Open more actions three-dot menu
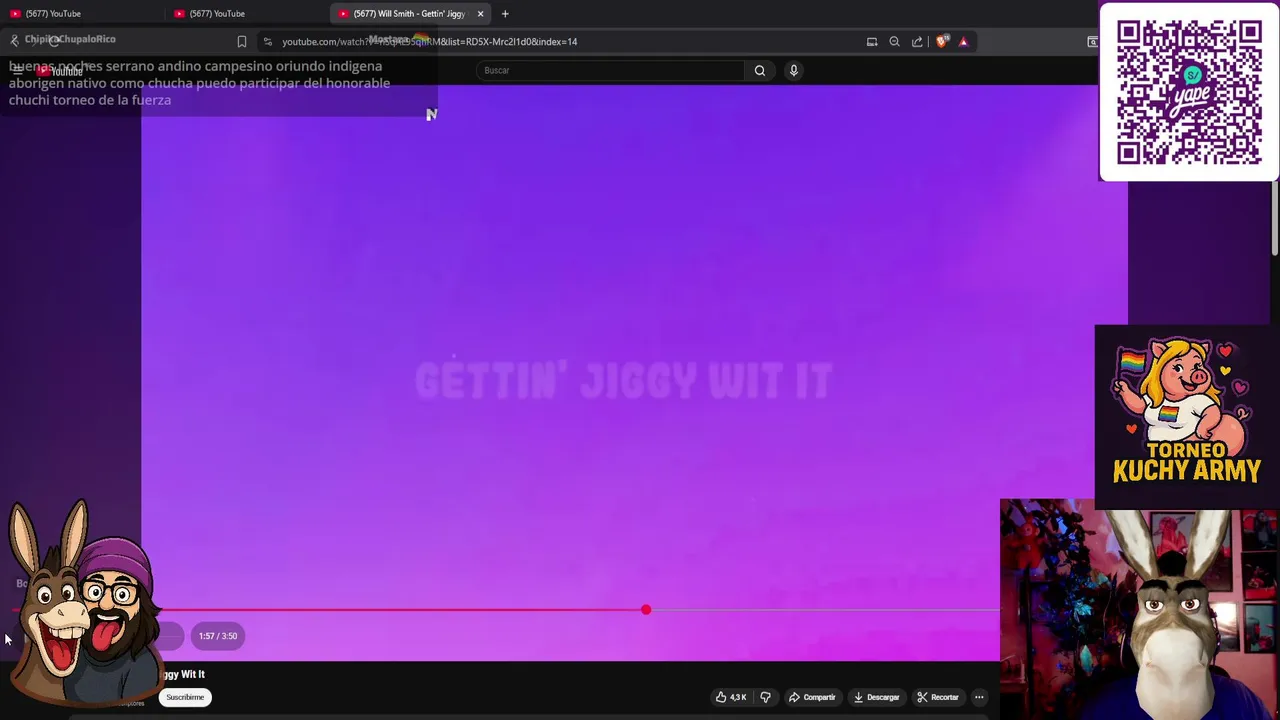Screen dimensions: 1280x720 [x=980, y=697]
